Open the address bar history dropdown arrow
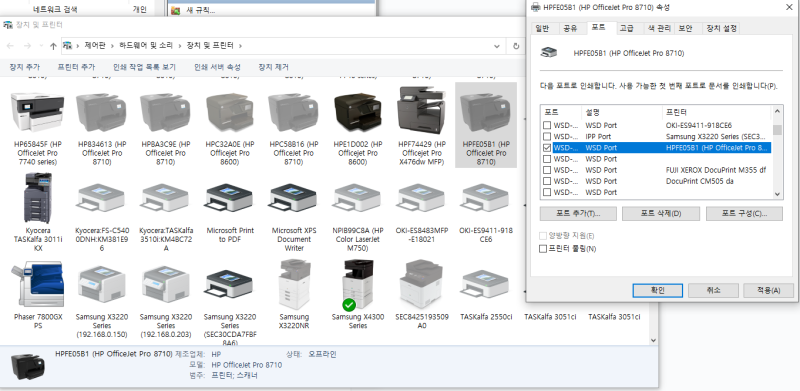The height and width of the screenshot is (391, 800). point(497,46)
